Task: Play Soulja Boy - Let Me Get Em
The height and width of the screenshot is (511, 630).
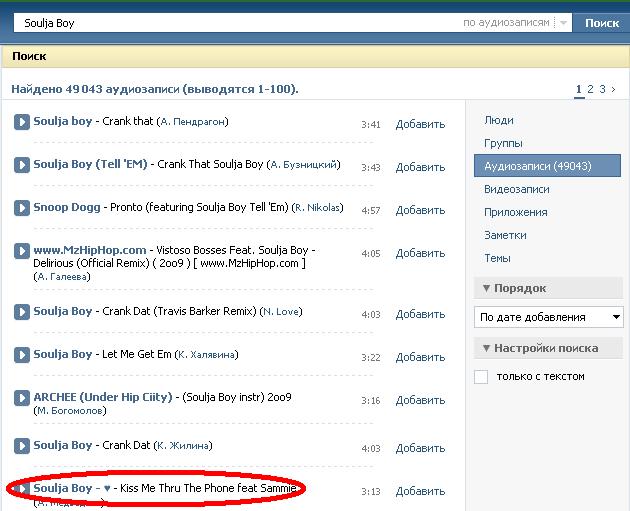Action: tap(22, 355)
